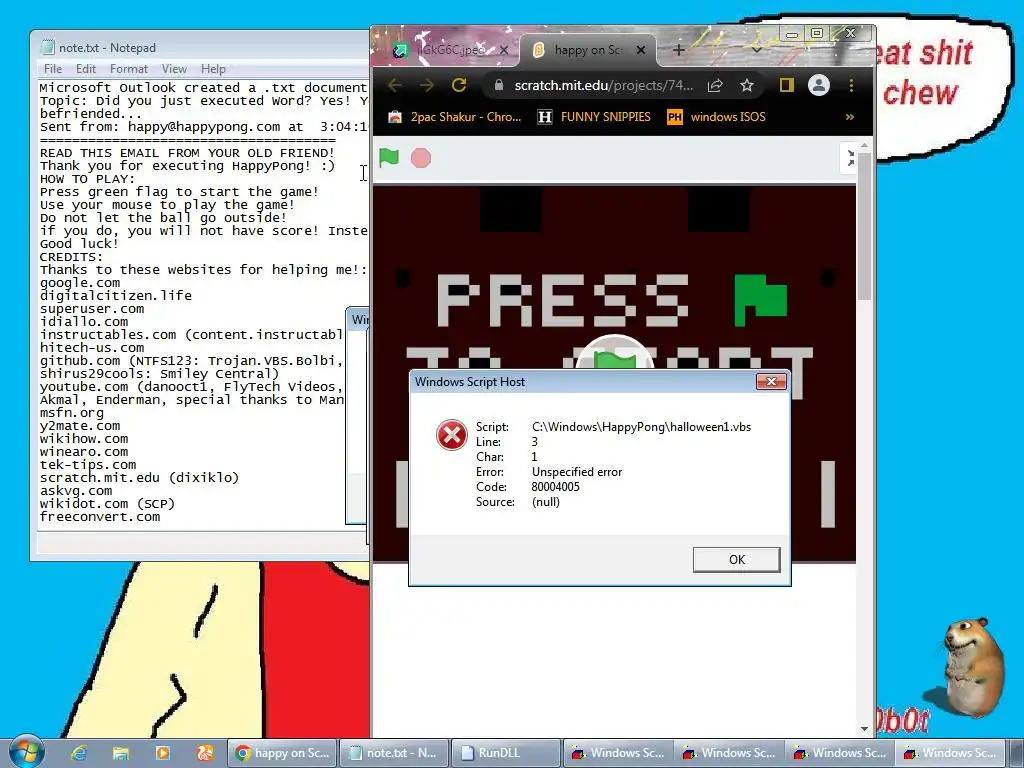Share this page from the address bar

(x=715, y=86)
